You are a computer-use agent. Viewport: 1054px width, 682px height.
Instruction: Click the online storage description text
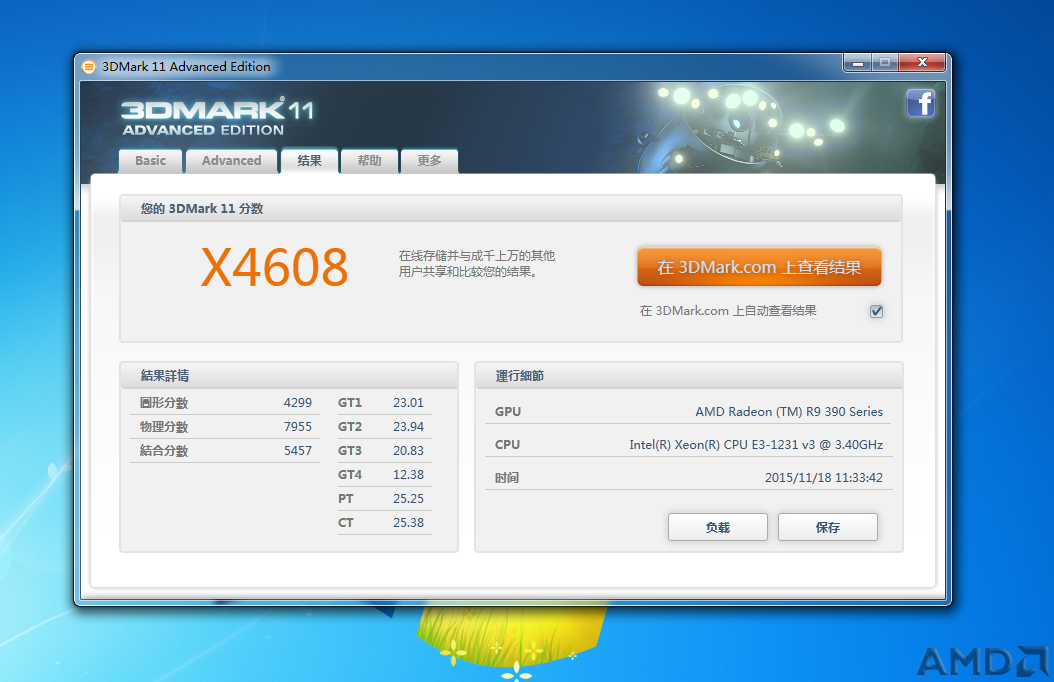click(x=476, y=263)
